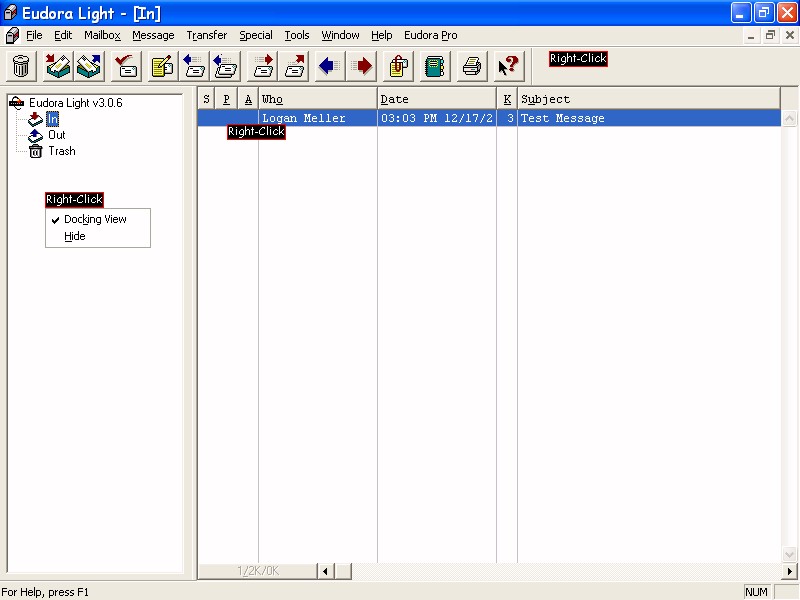Click the size value 3 in K column

pyautogui.click(x=510, y=118)
